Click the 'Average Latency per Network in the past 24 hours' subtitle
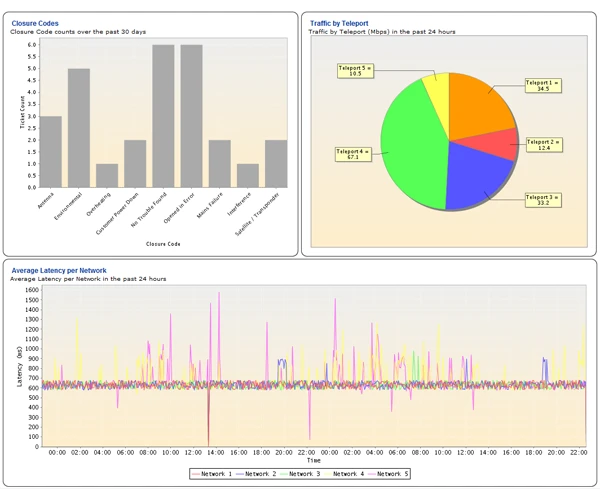The image size is (600, 500). [x=88, y=279]
